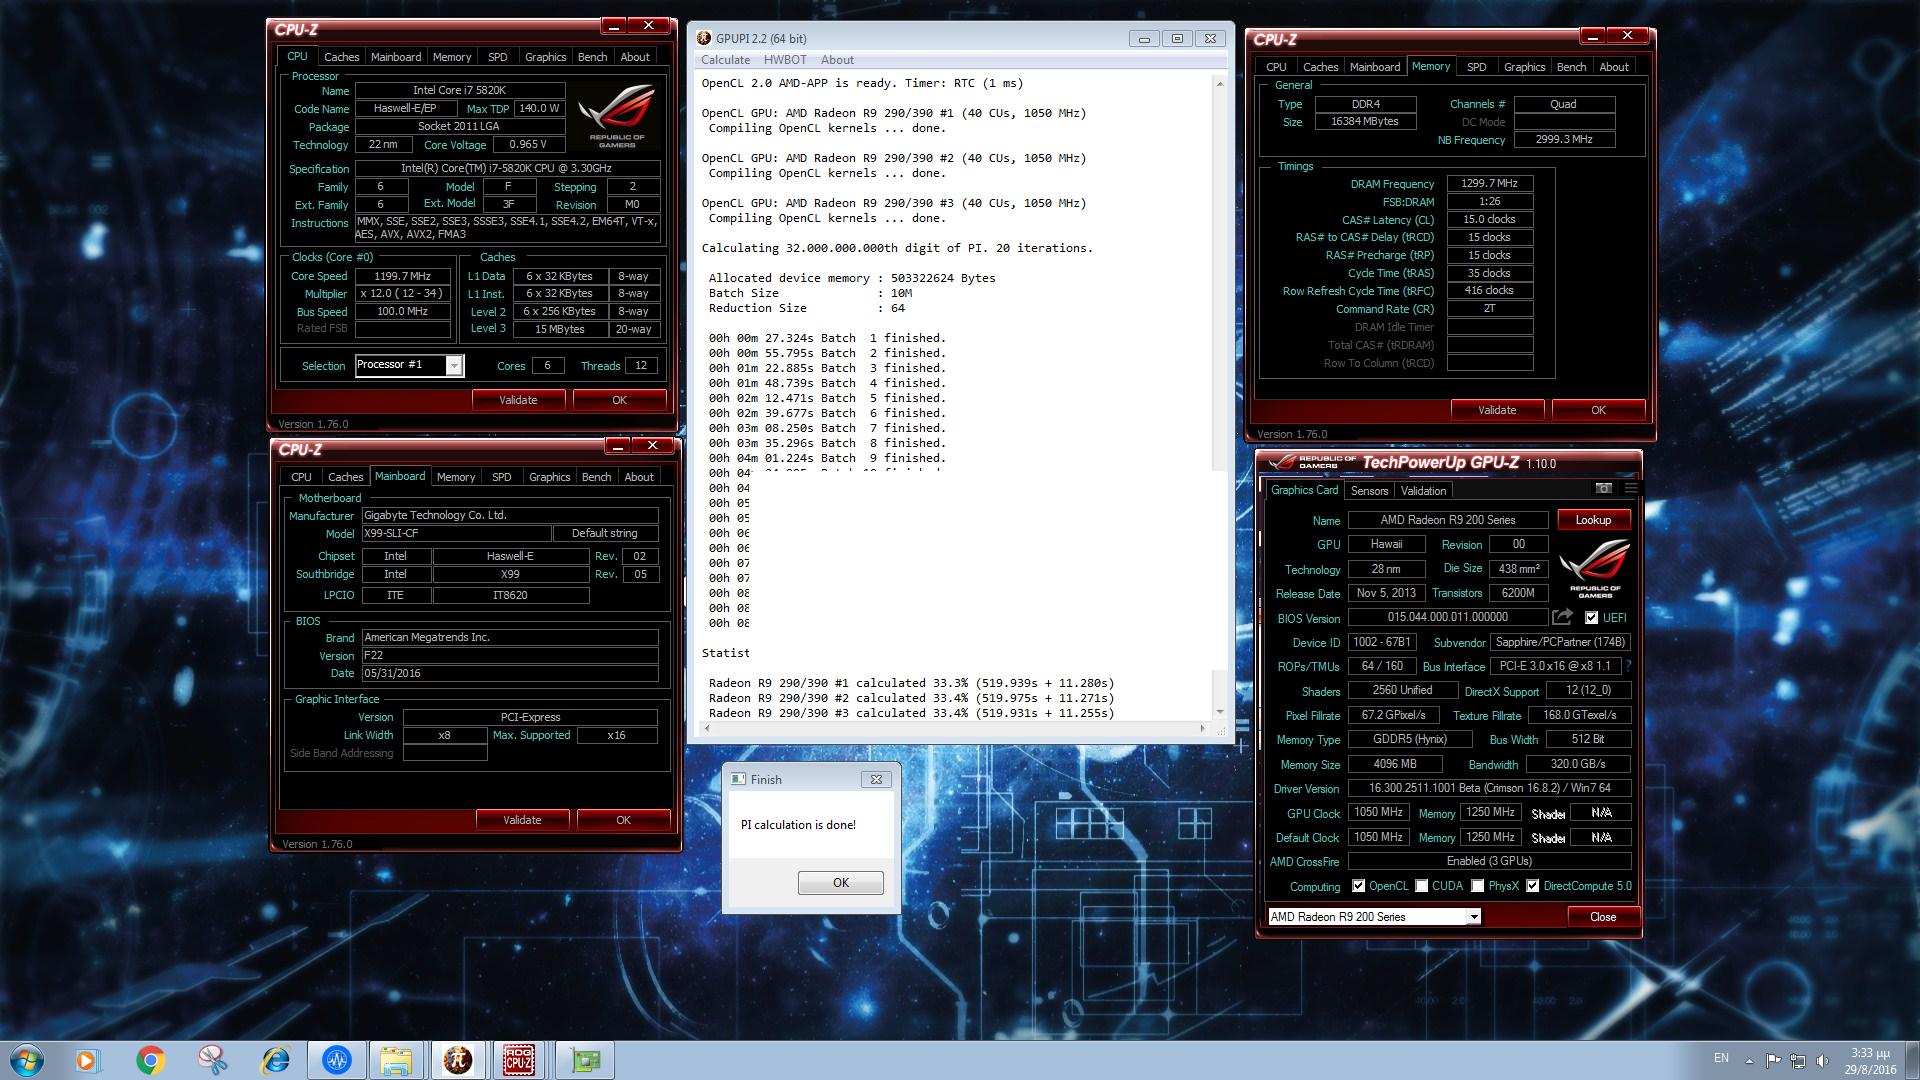Click the BIOS export share icon in GPU-Z

tap(1563, 617)
